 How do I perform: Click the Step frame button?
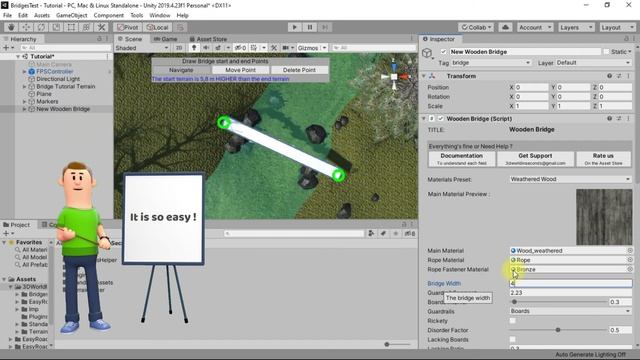coord(324,27)
